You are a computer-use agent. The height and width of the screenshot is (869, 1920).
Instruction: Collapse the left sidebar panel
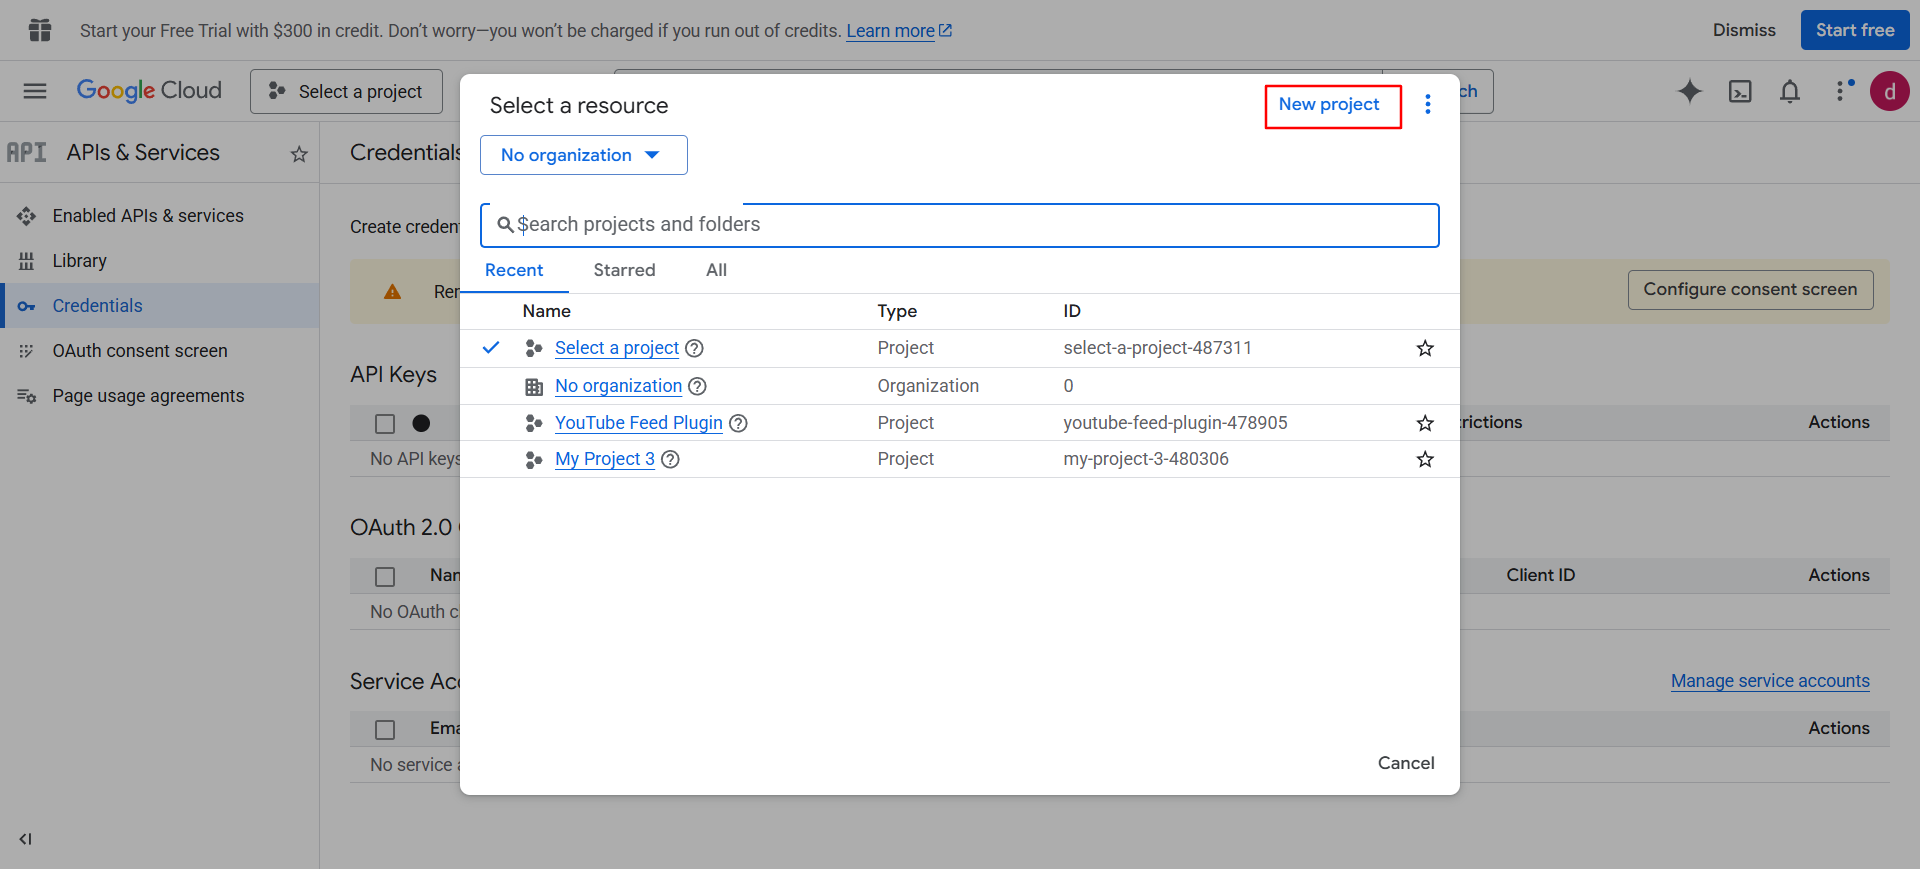click(25, 839)
